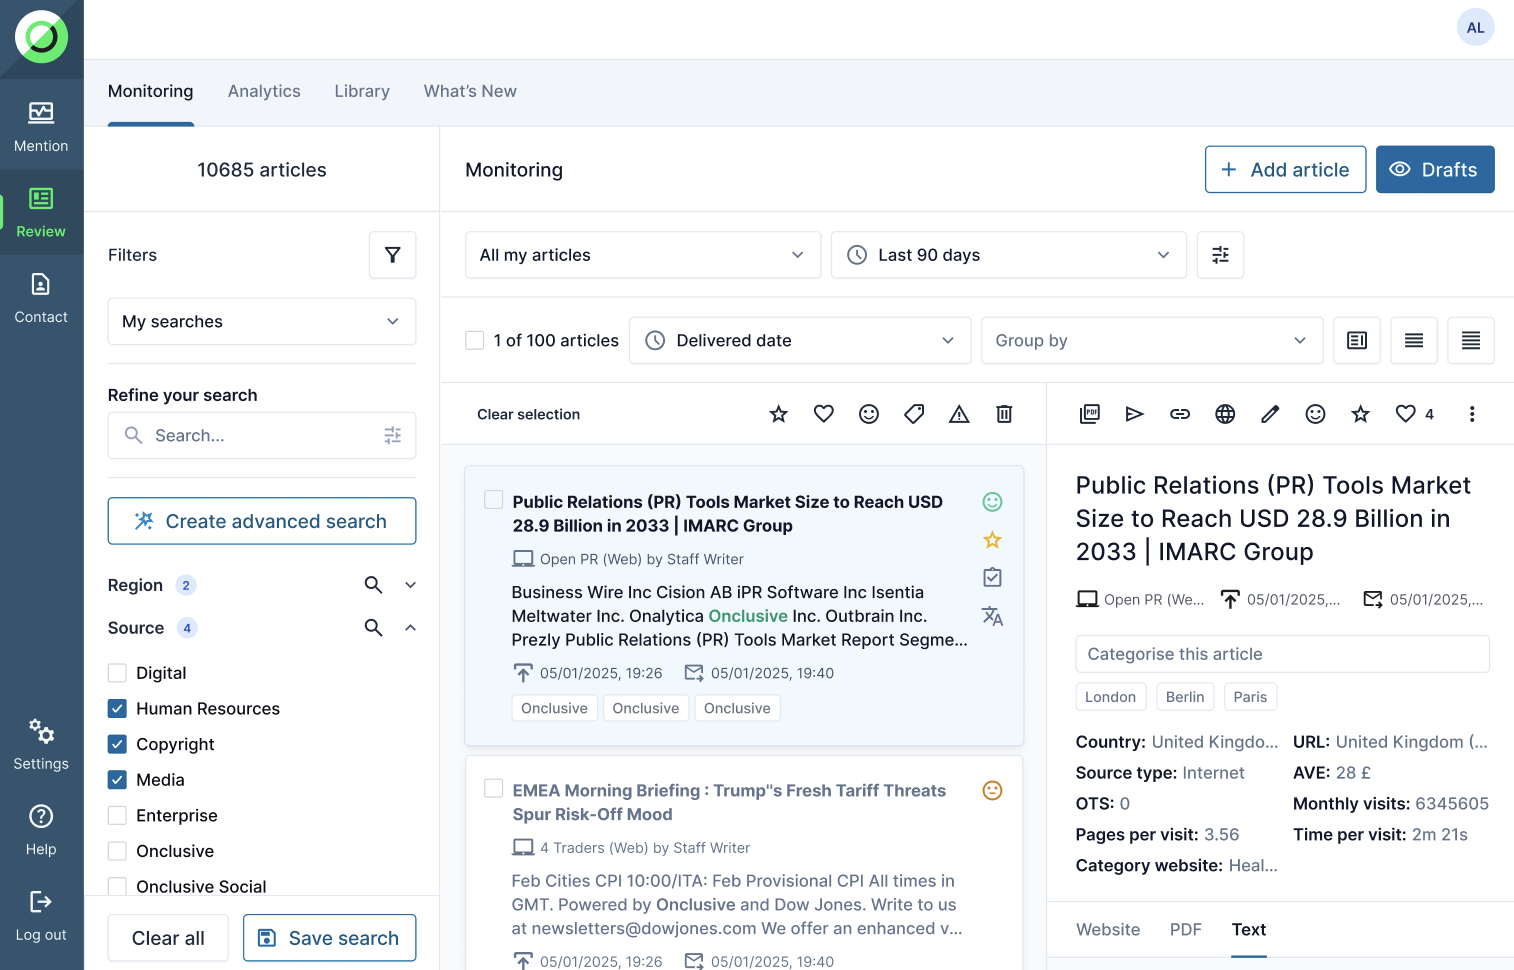This screenshot has width=1514, height=970.
Task: Uncheck the Human Resources source checkbox
Action: pyautogui.click(x=118, y=709)
